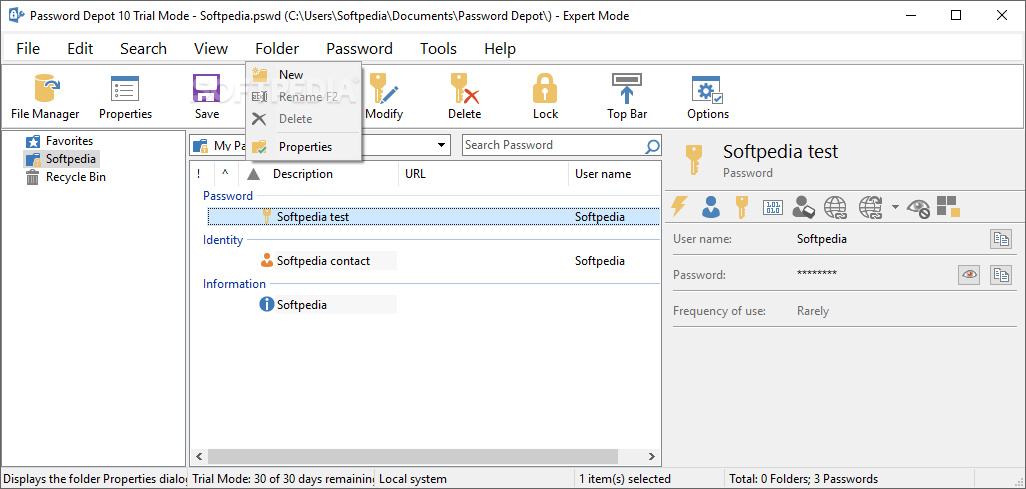Click the exclamation mark column header

[x=199, y=173]
